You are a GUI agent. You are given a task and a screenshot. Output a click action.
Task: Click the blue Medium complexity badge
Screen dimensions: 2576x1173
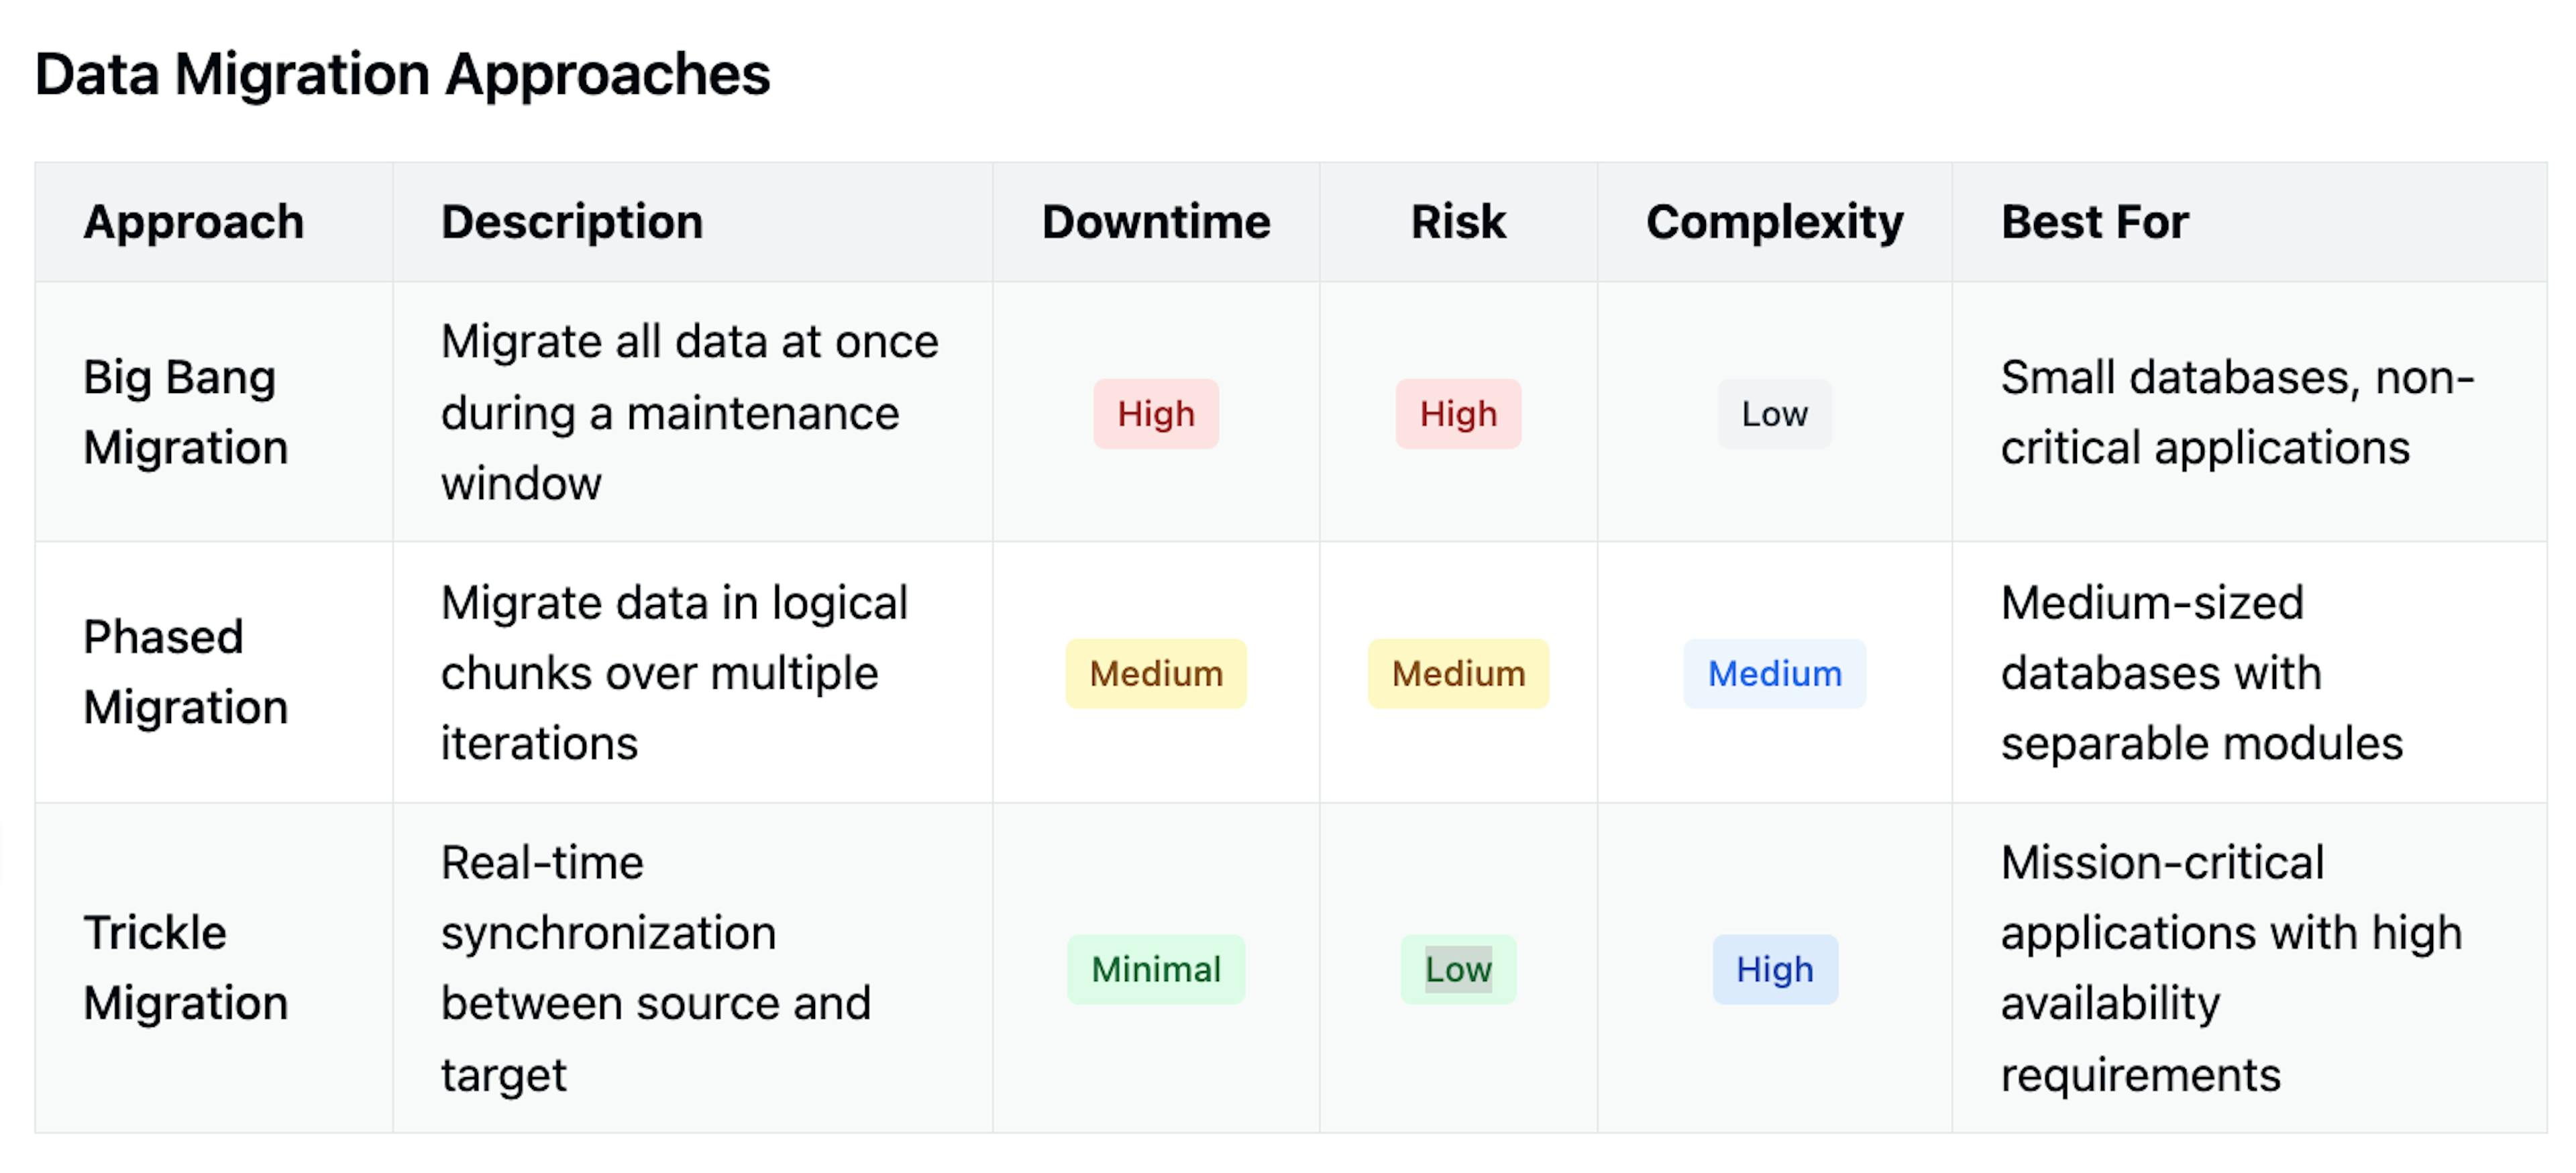[1774, 674]
